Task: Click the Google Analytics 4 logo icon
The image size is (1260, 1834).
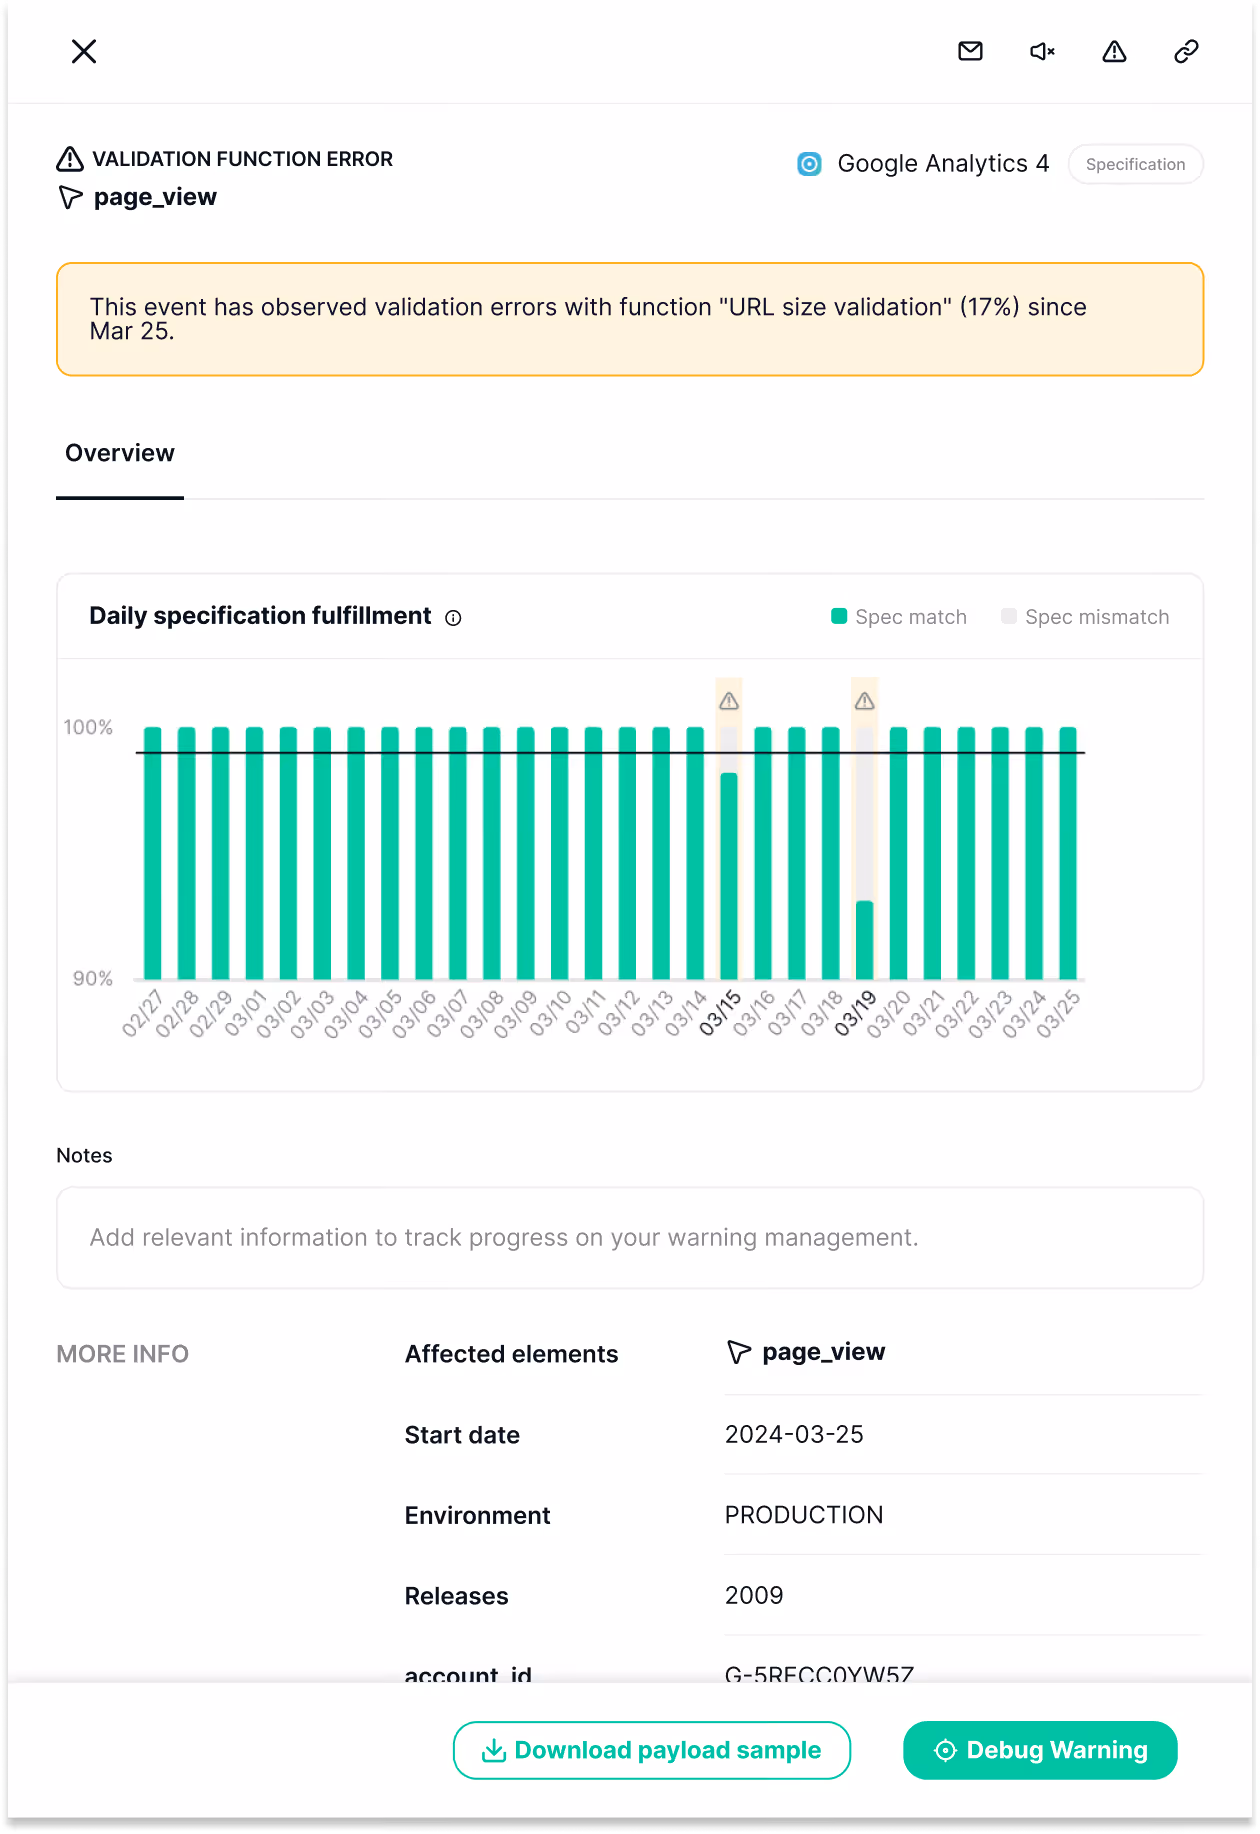Action: 809,164
